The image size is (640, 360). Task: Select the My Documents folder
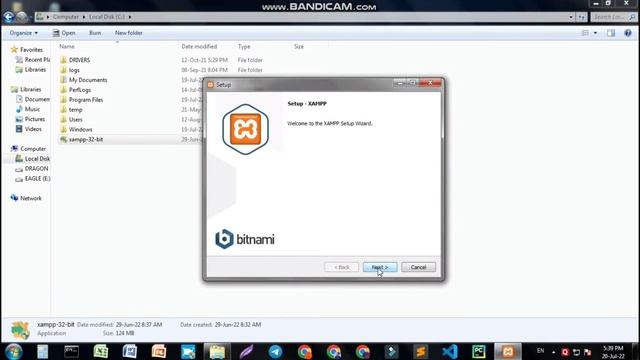88,80
